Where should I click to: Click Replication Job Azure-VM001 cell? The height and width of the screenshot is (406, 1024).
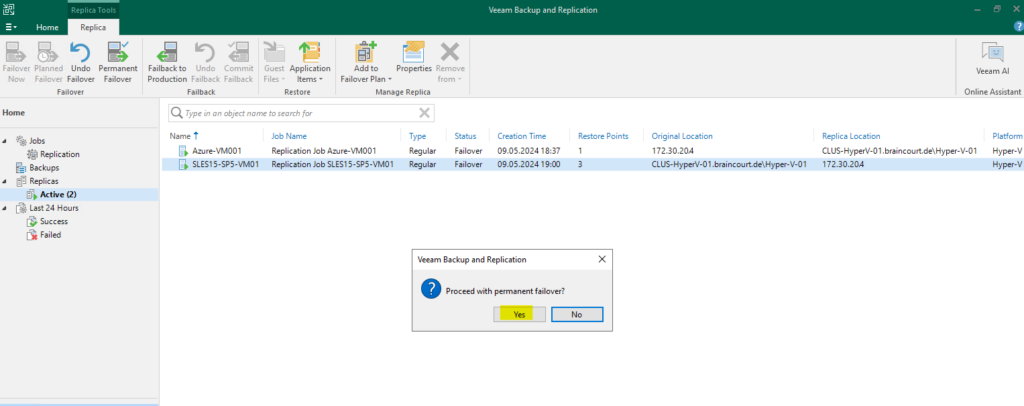coord(324,151)
